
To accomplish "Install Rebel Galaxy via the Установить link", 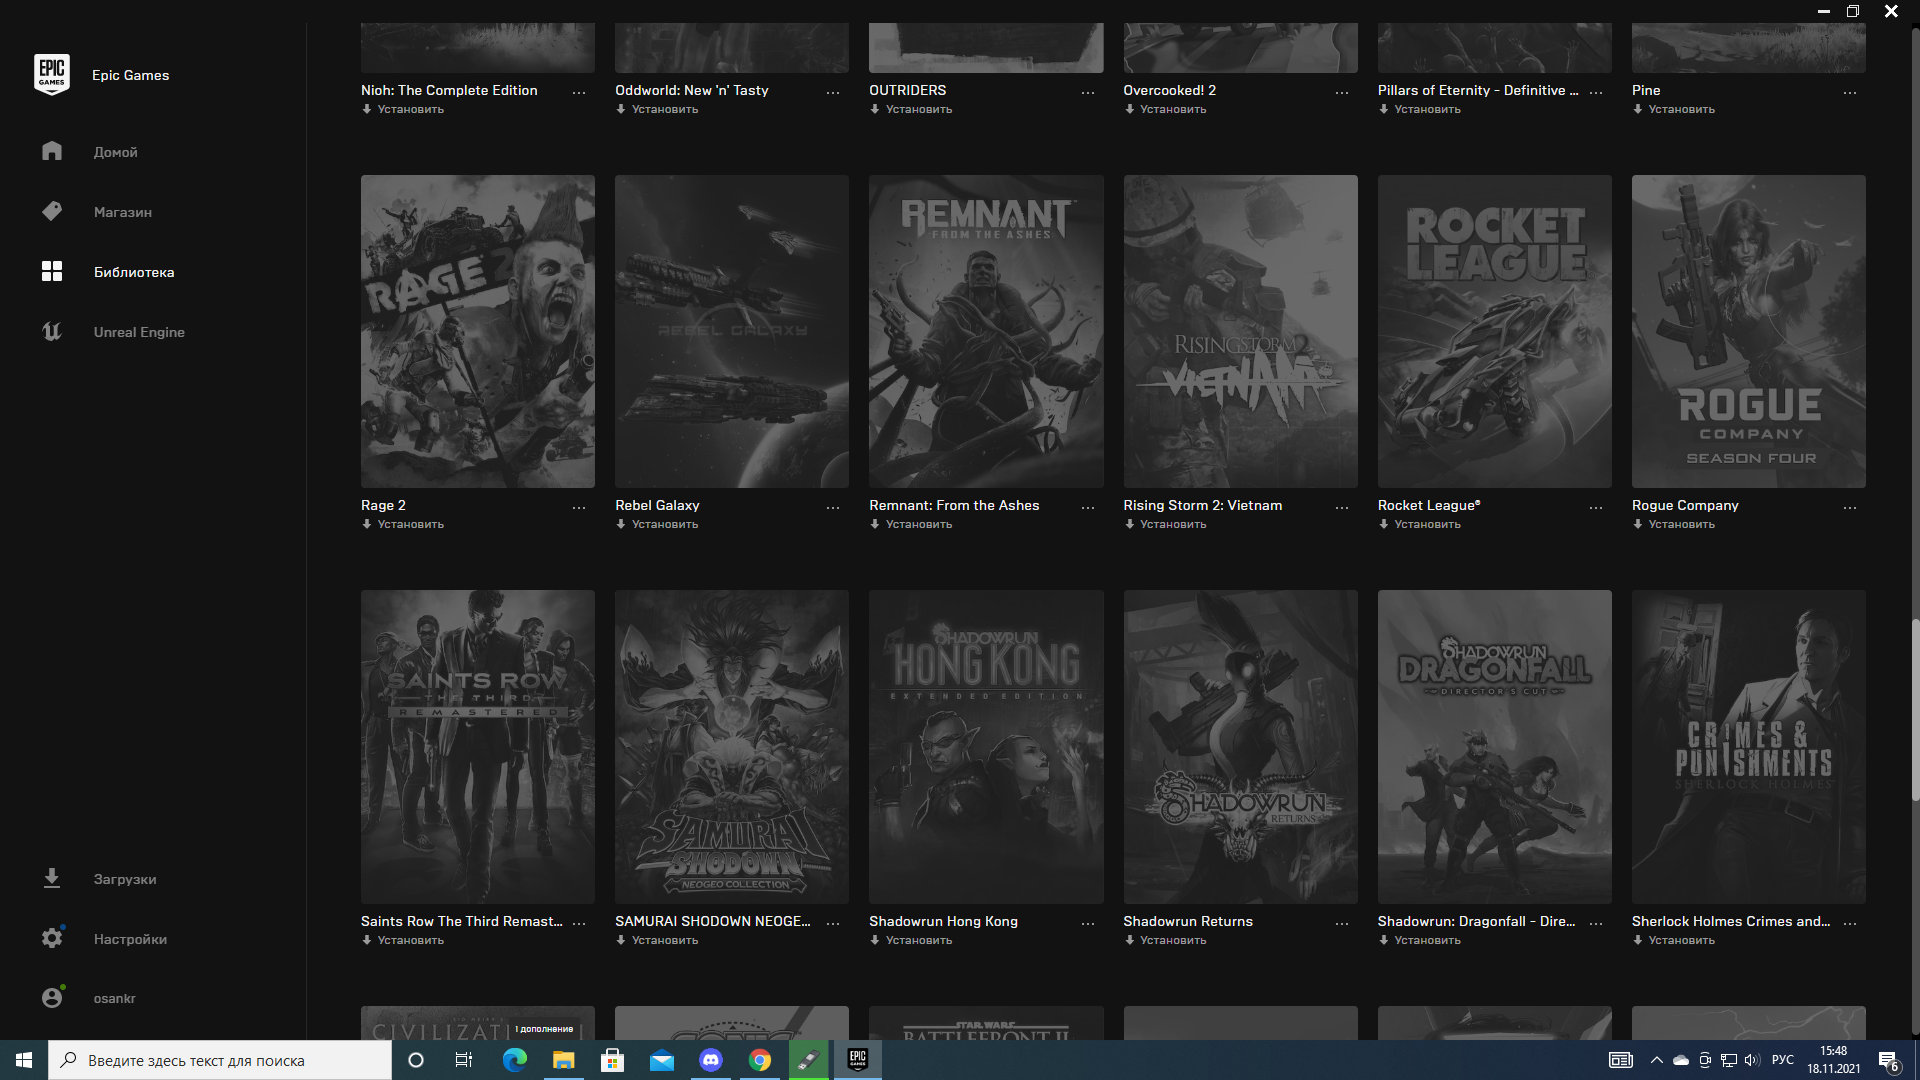I will (664, 524).
